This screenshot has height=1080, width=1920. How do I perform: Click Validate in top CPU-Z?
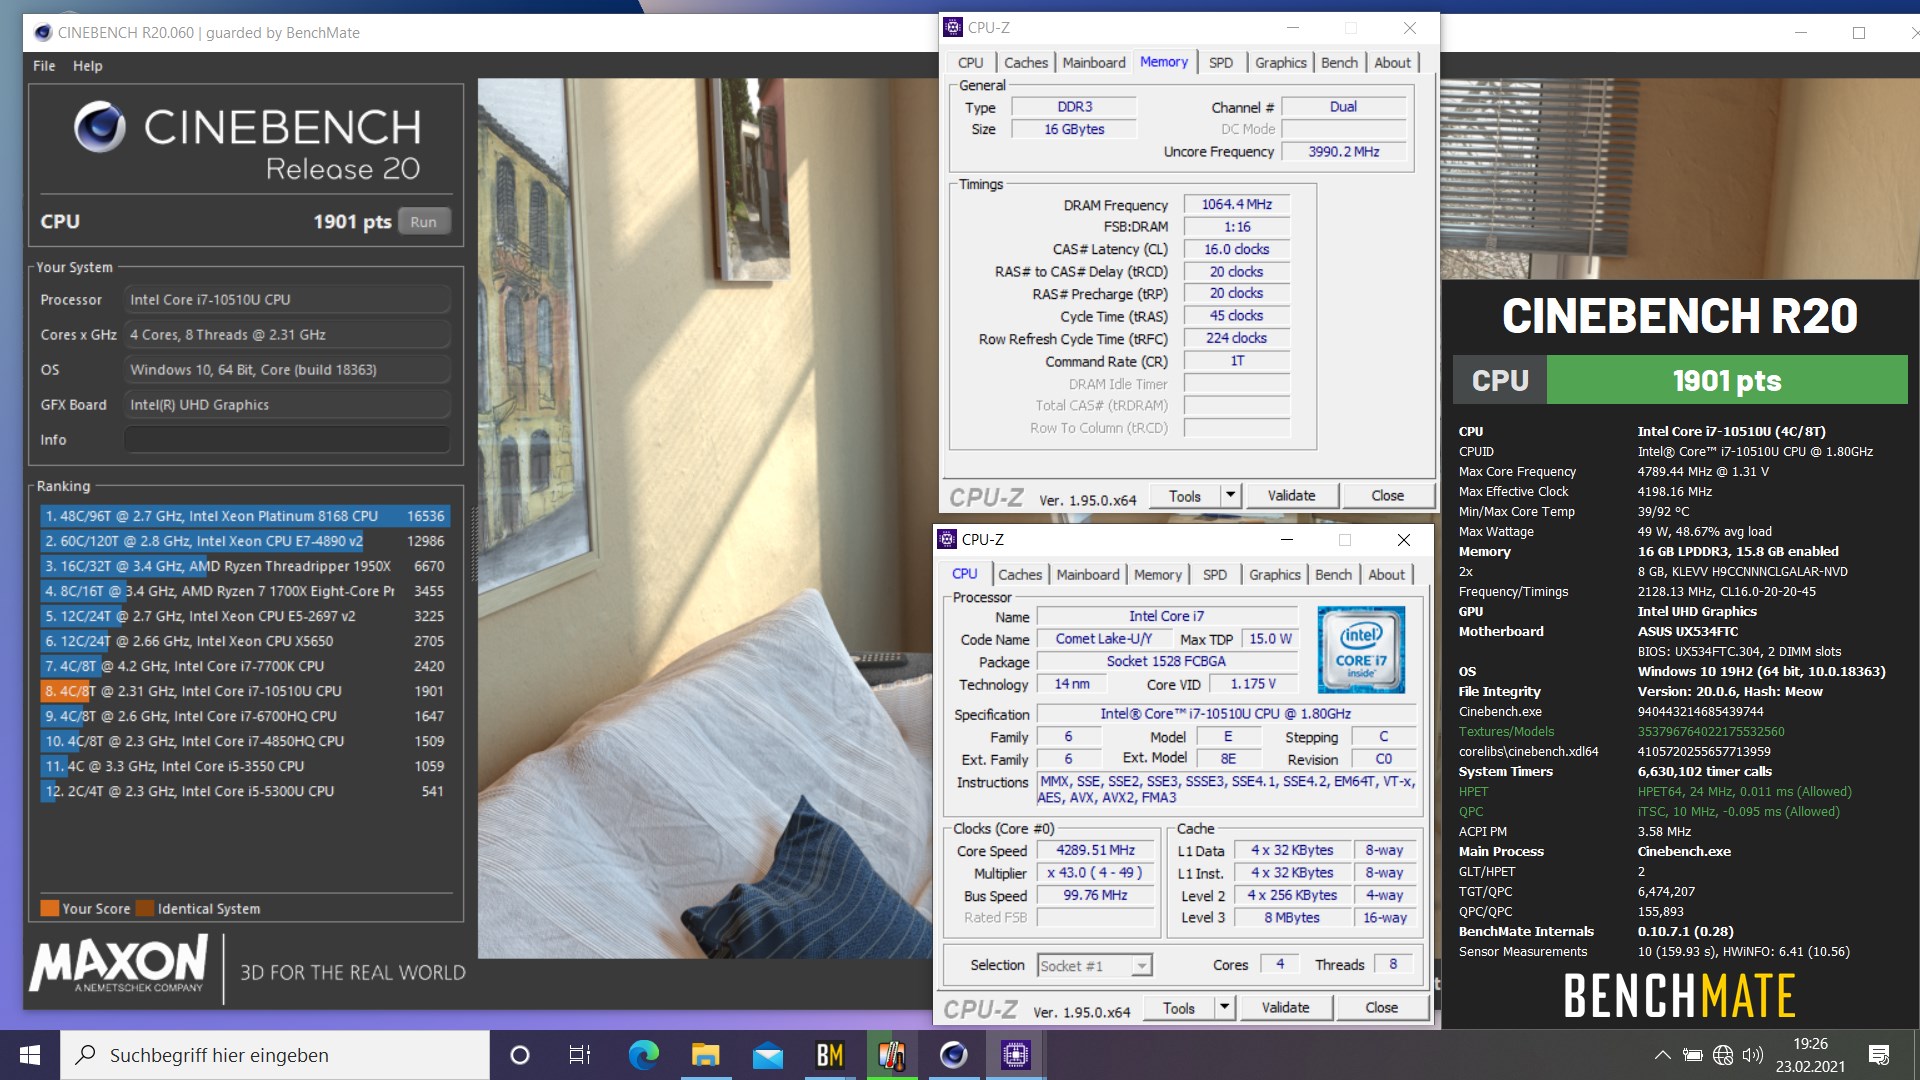point(1291,496)
